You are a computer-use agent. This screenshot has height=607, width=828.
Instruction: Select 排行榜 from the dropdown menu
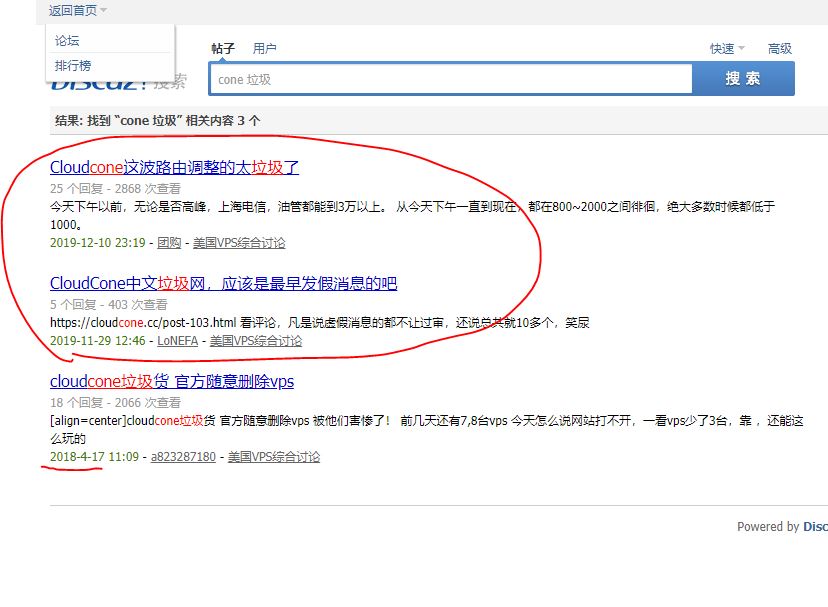click(x=73, y=66)
